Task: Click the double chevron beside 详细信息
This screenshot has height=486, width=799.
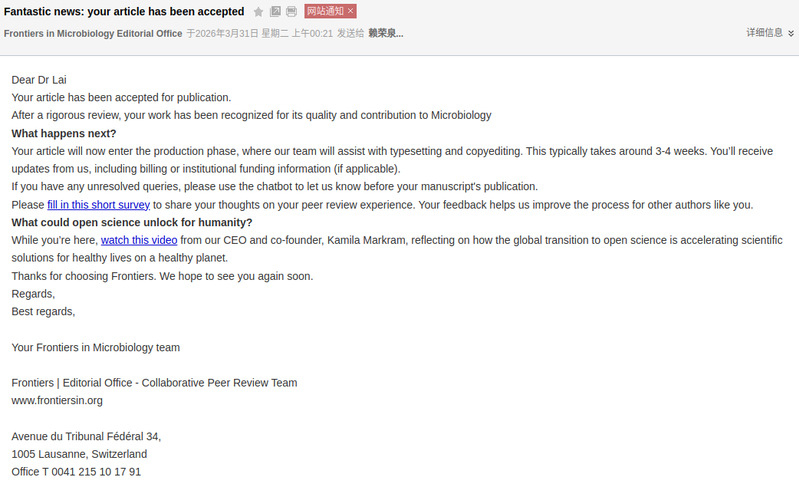Action: [x=791, y=33]
